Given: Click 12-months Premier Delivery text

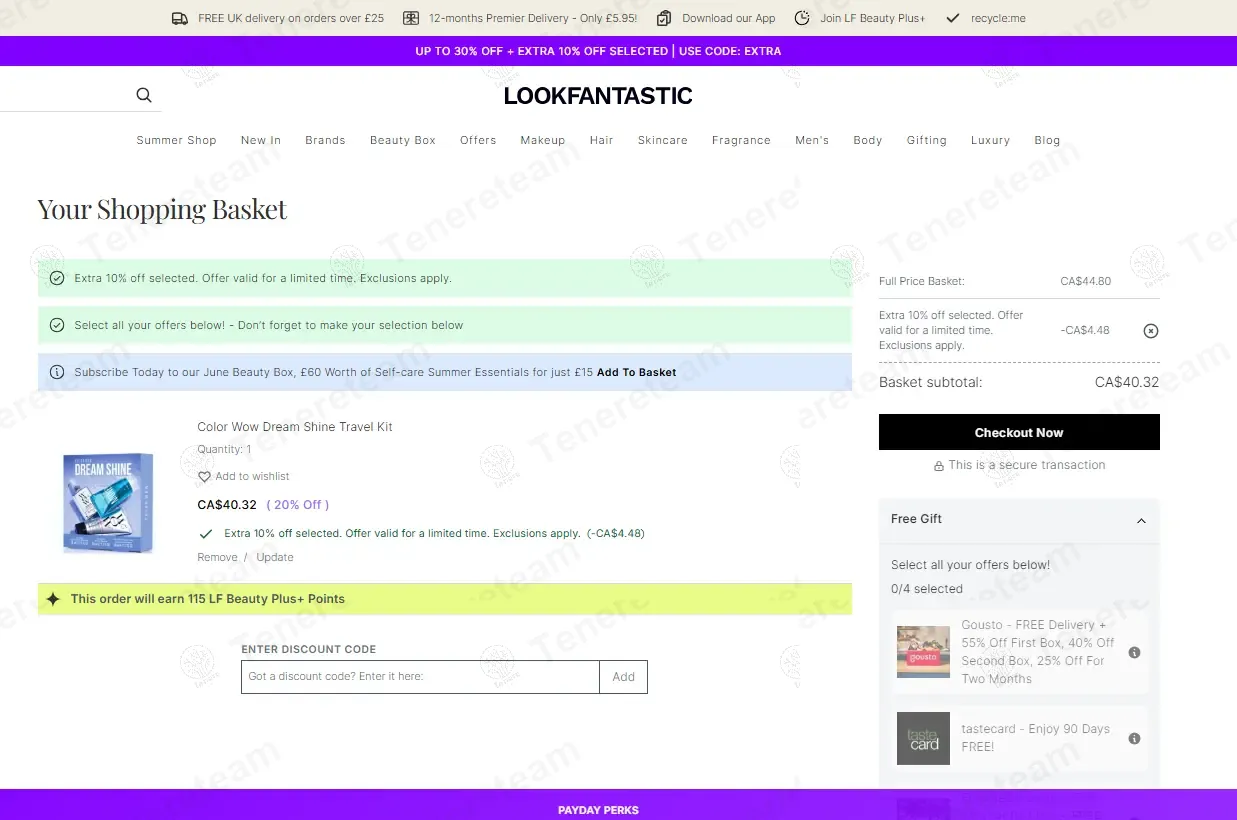Looking at the screenshot, I should click(533, 18).
